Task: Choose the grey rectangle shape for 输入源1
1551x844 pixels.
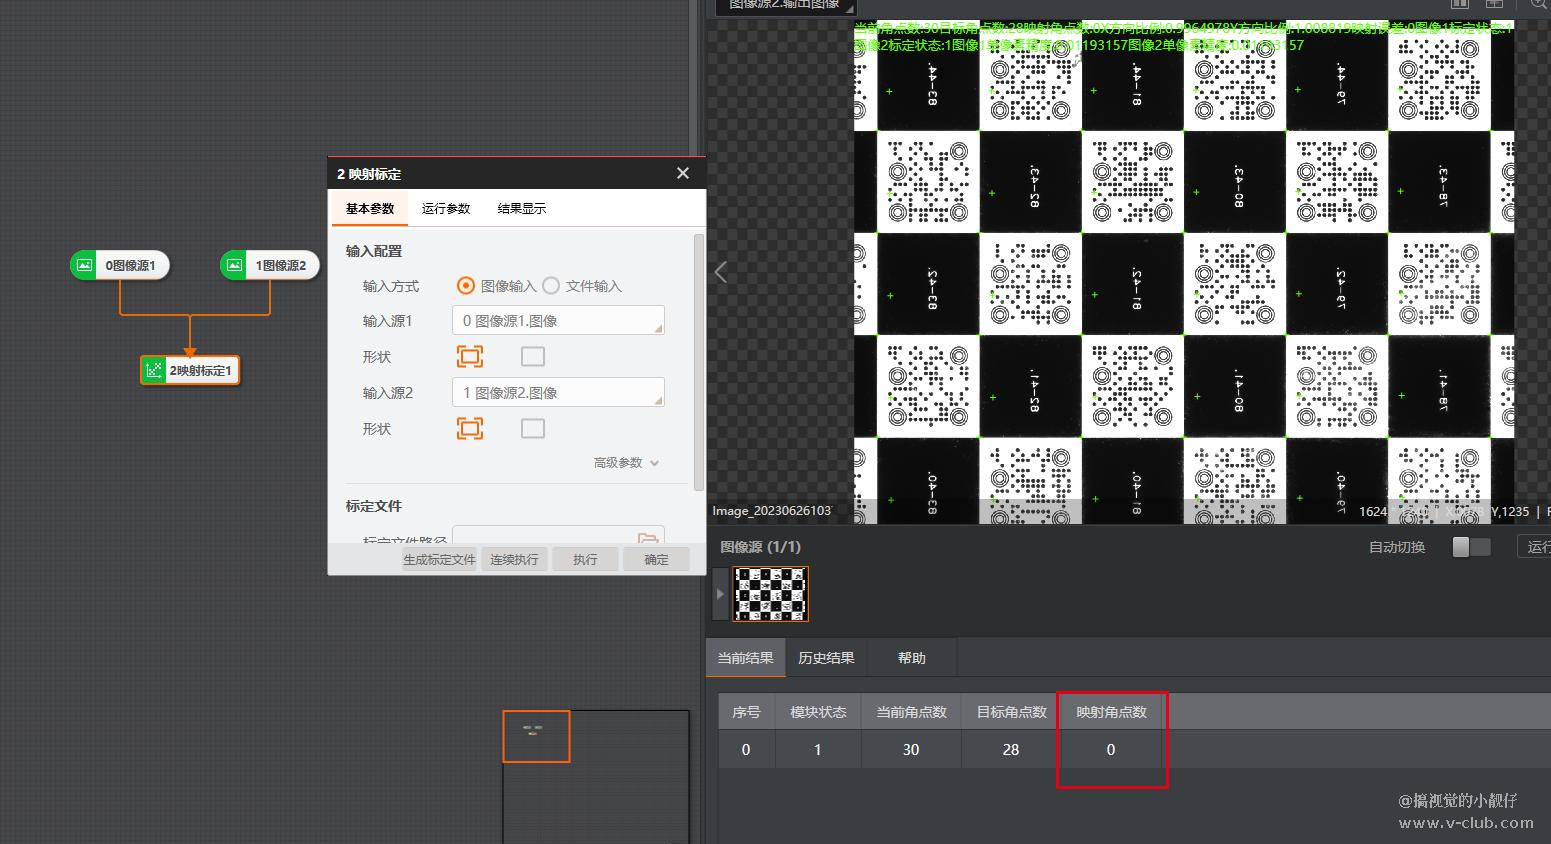Action: point(533,357)
